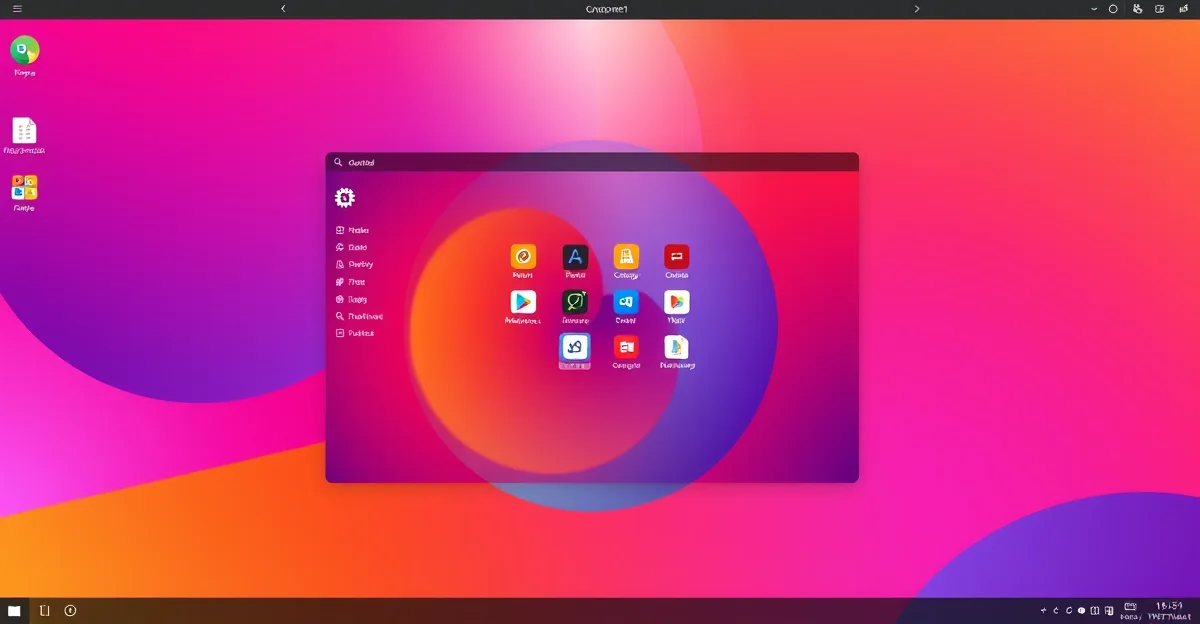Click the taskbar clock
This screenshot has width=1200, height=624.
(x=1169, y=610)
